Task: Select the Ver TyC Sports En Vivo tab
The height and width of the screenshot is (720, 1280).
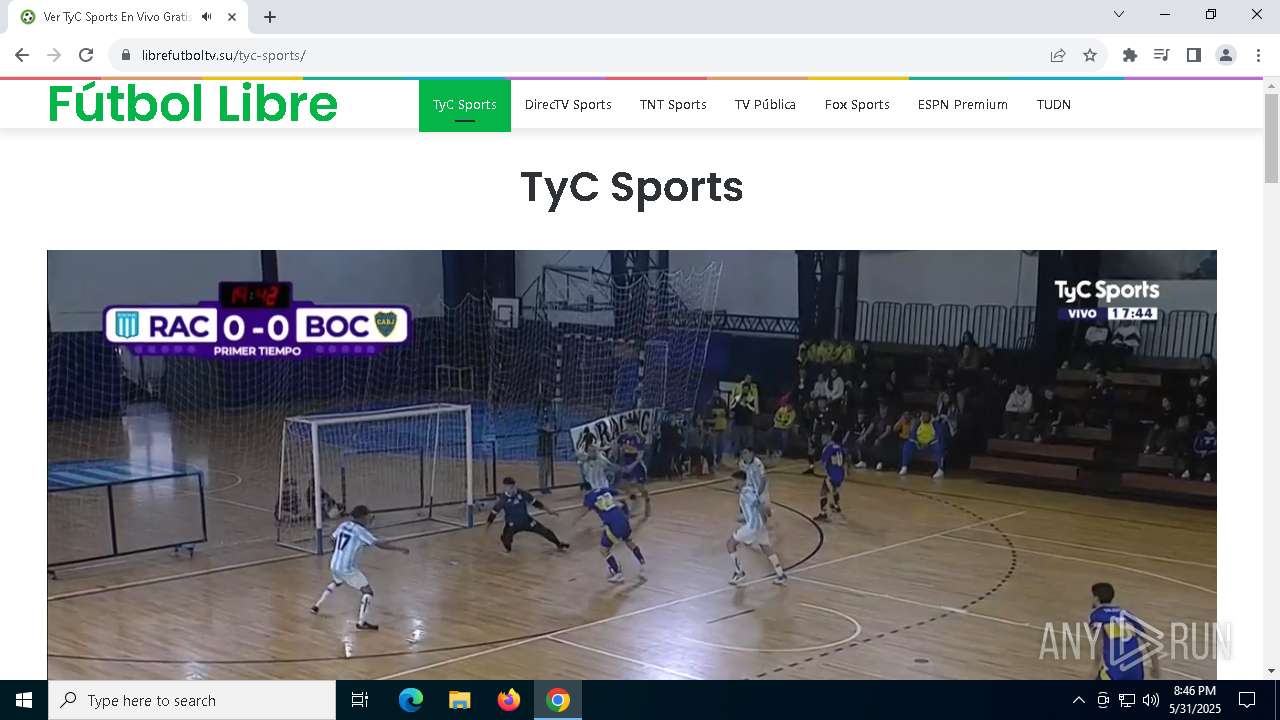Action: coord(130,17)
